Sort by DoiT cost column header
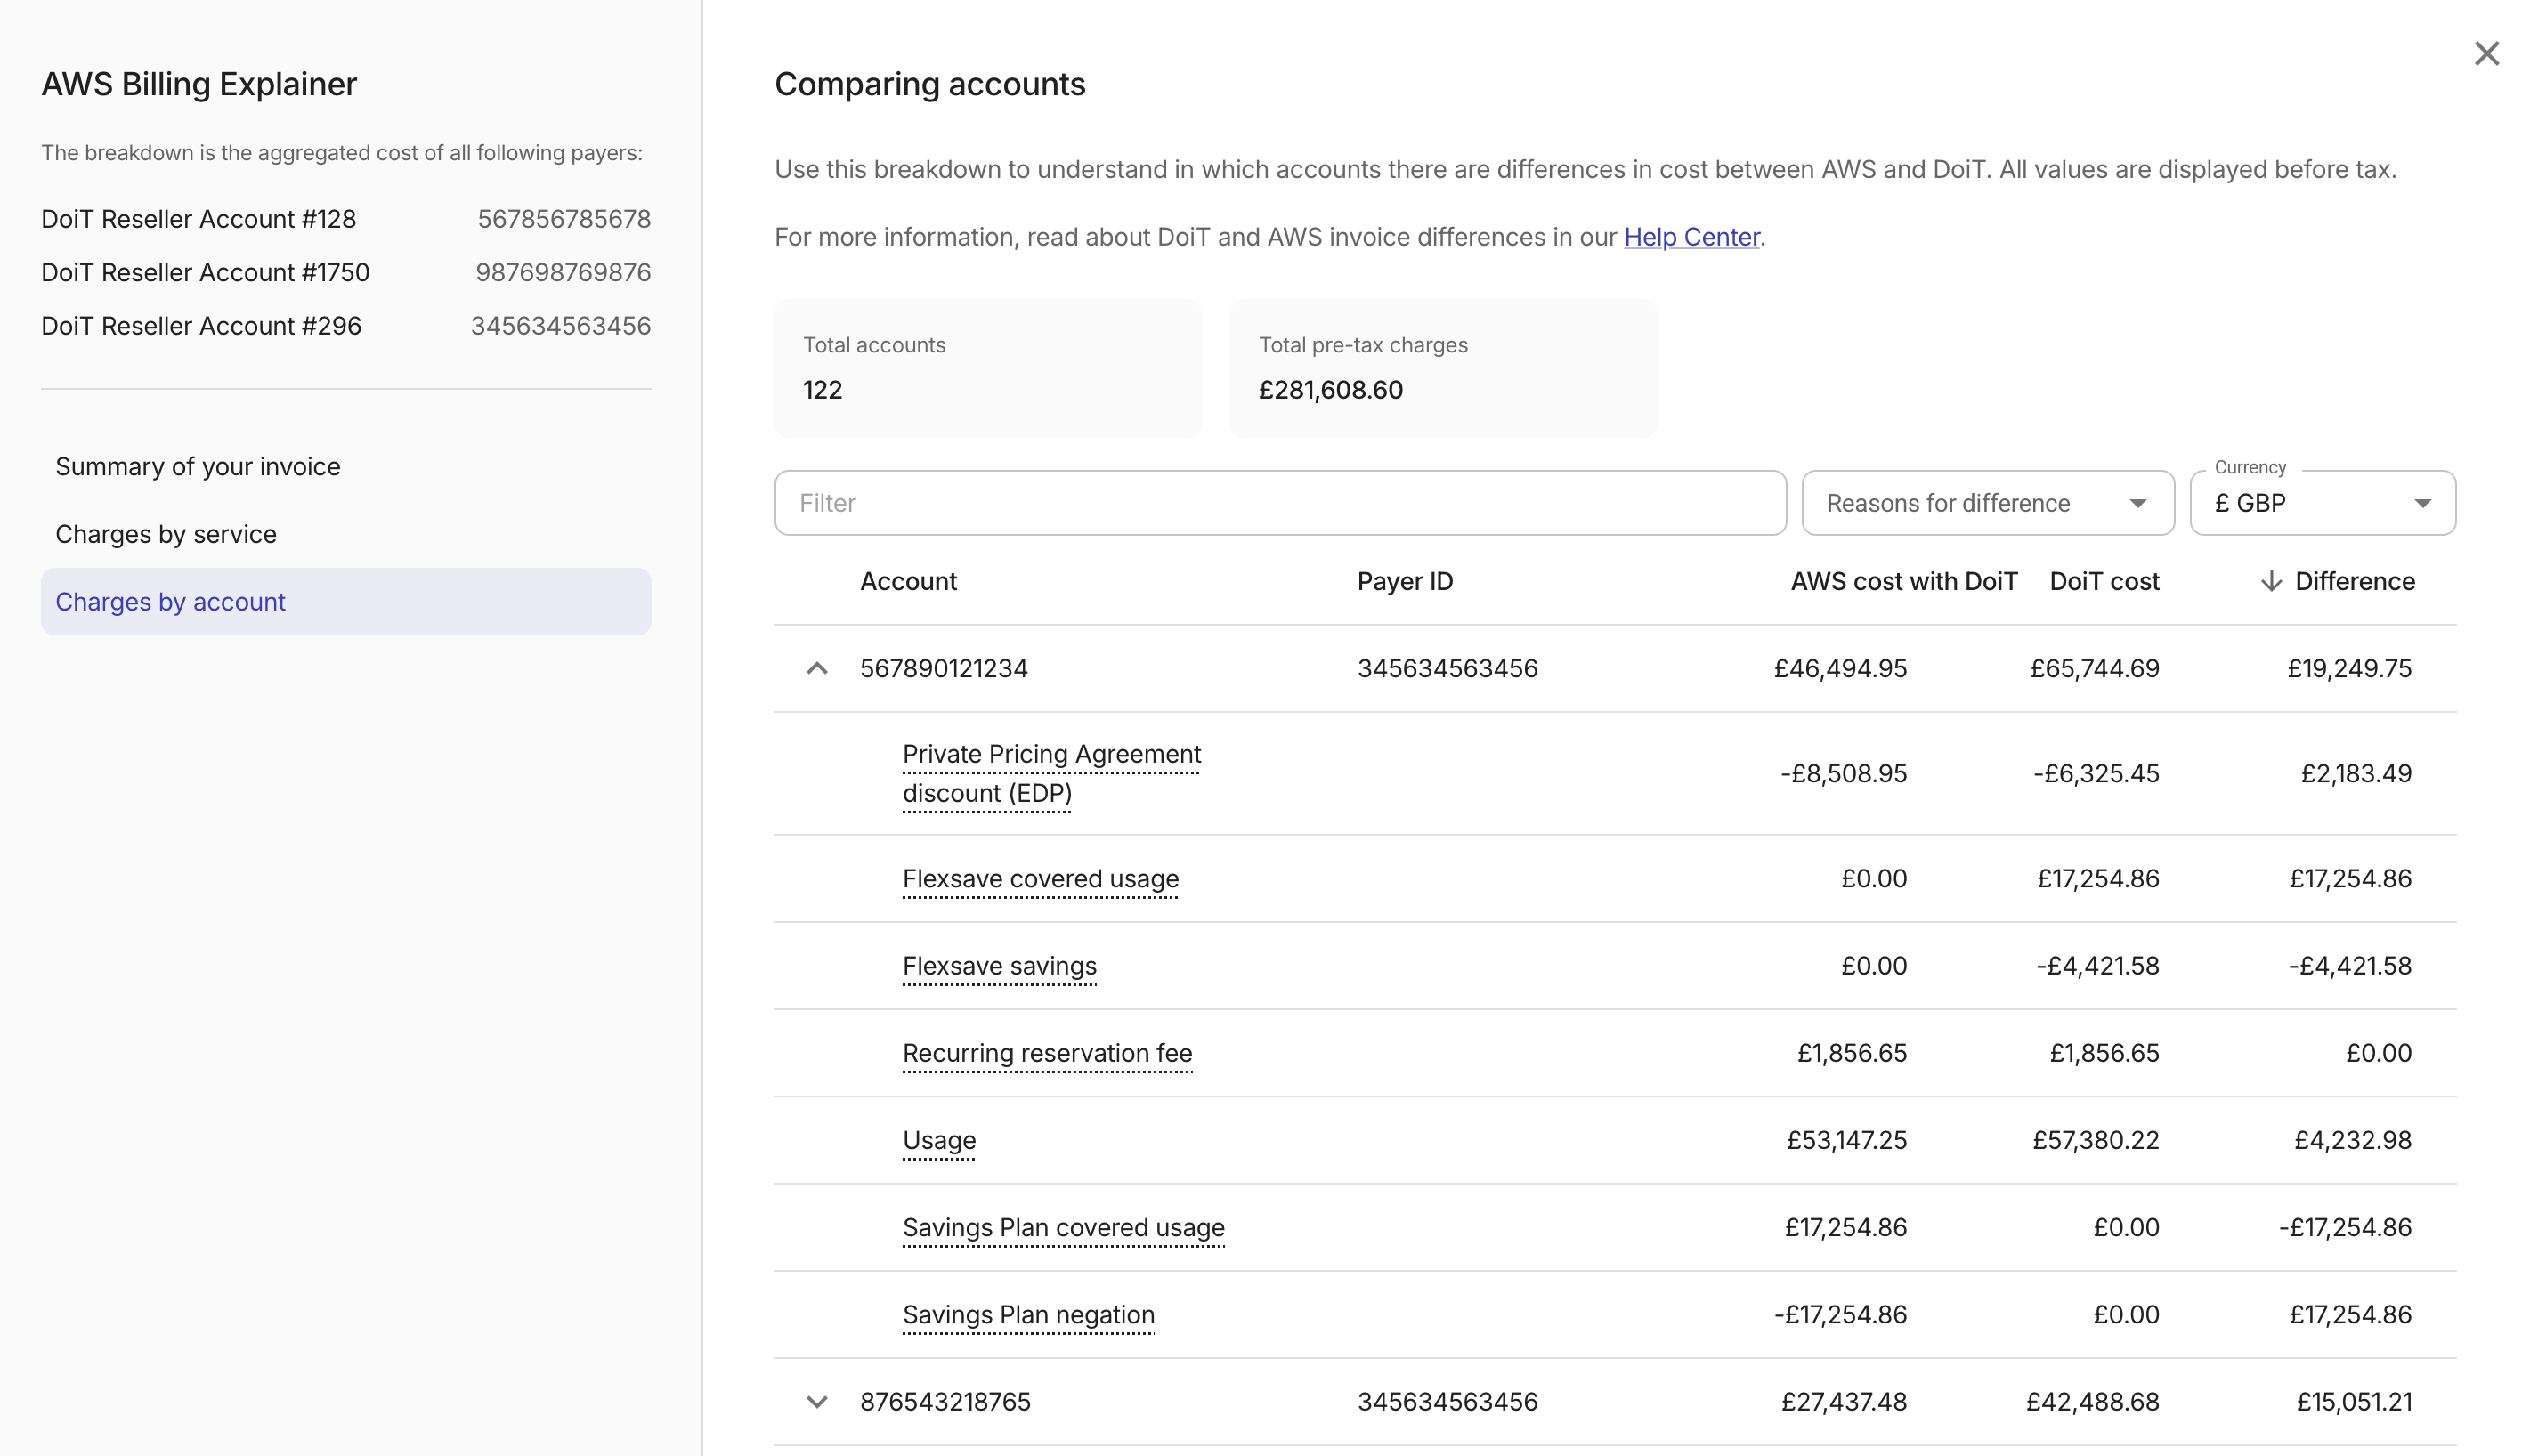Image resolution: width=2530 pixels, height=1456 pixels. point(2104,581)
